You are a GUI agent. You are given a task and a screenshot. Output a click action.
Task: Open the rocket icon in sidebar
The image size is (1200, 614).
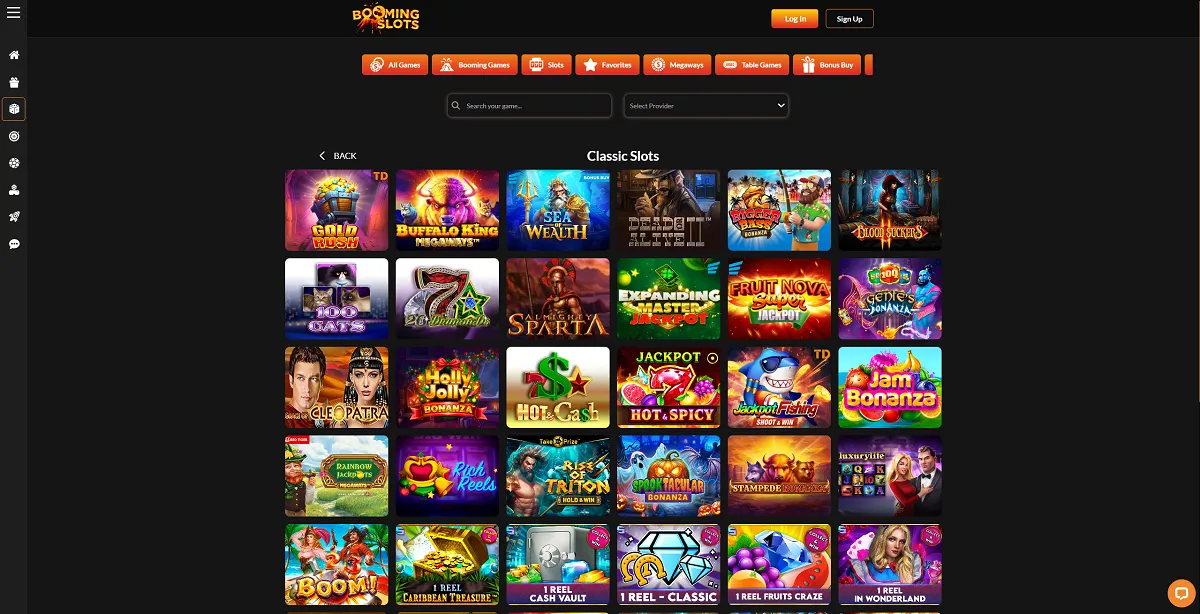click(x=14, y=217)
